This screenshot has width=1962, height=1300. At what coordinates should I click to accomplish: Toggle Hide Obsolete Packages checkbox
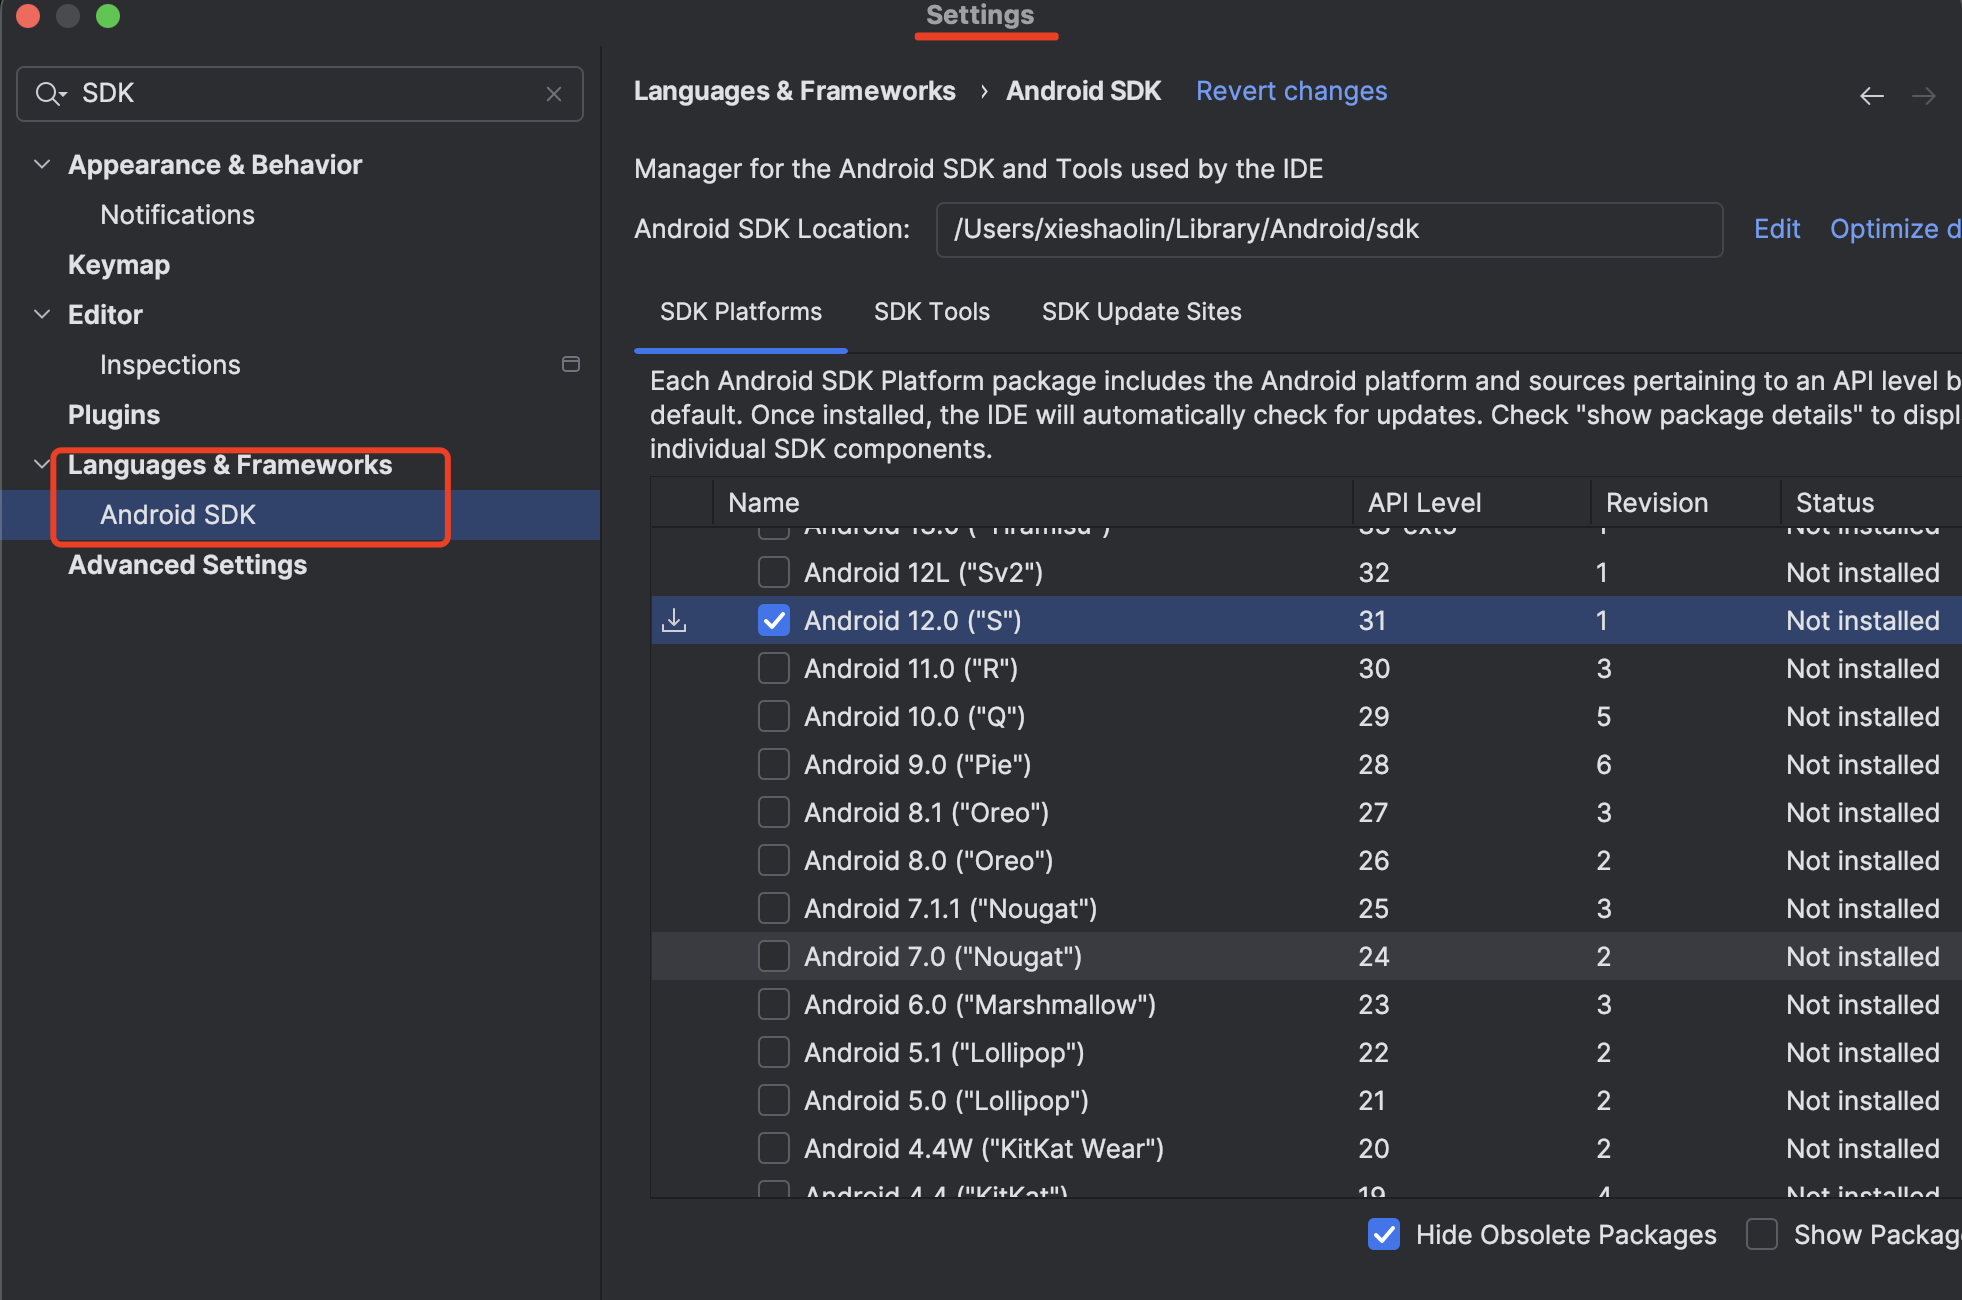(x=1384, y=1235)
